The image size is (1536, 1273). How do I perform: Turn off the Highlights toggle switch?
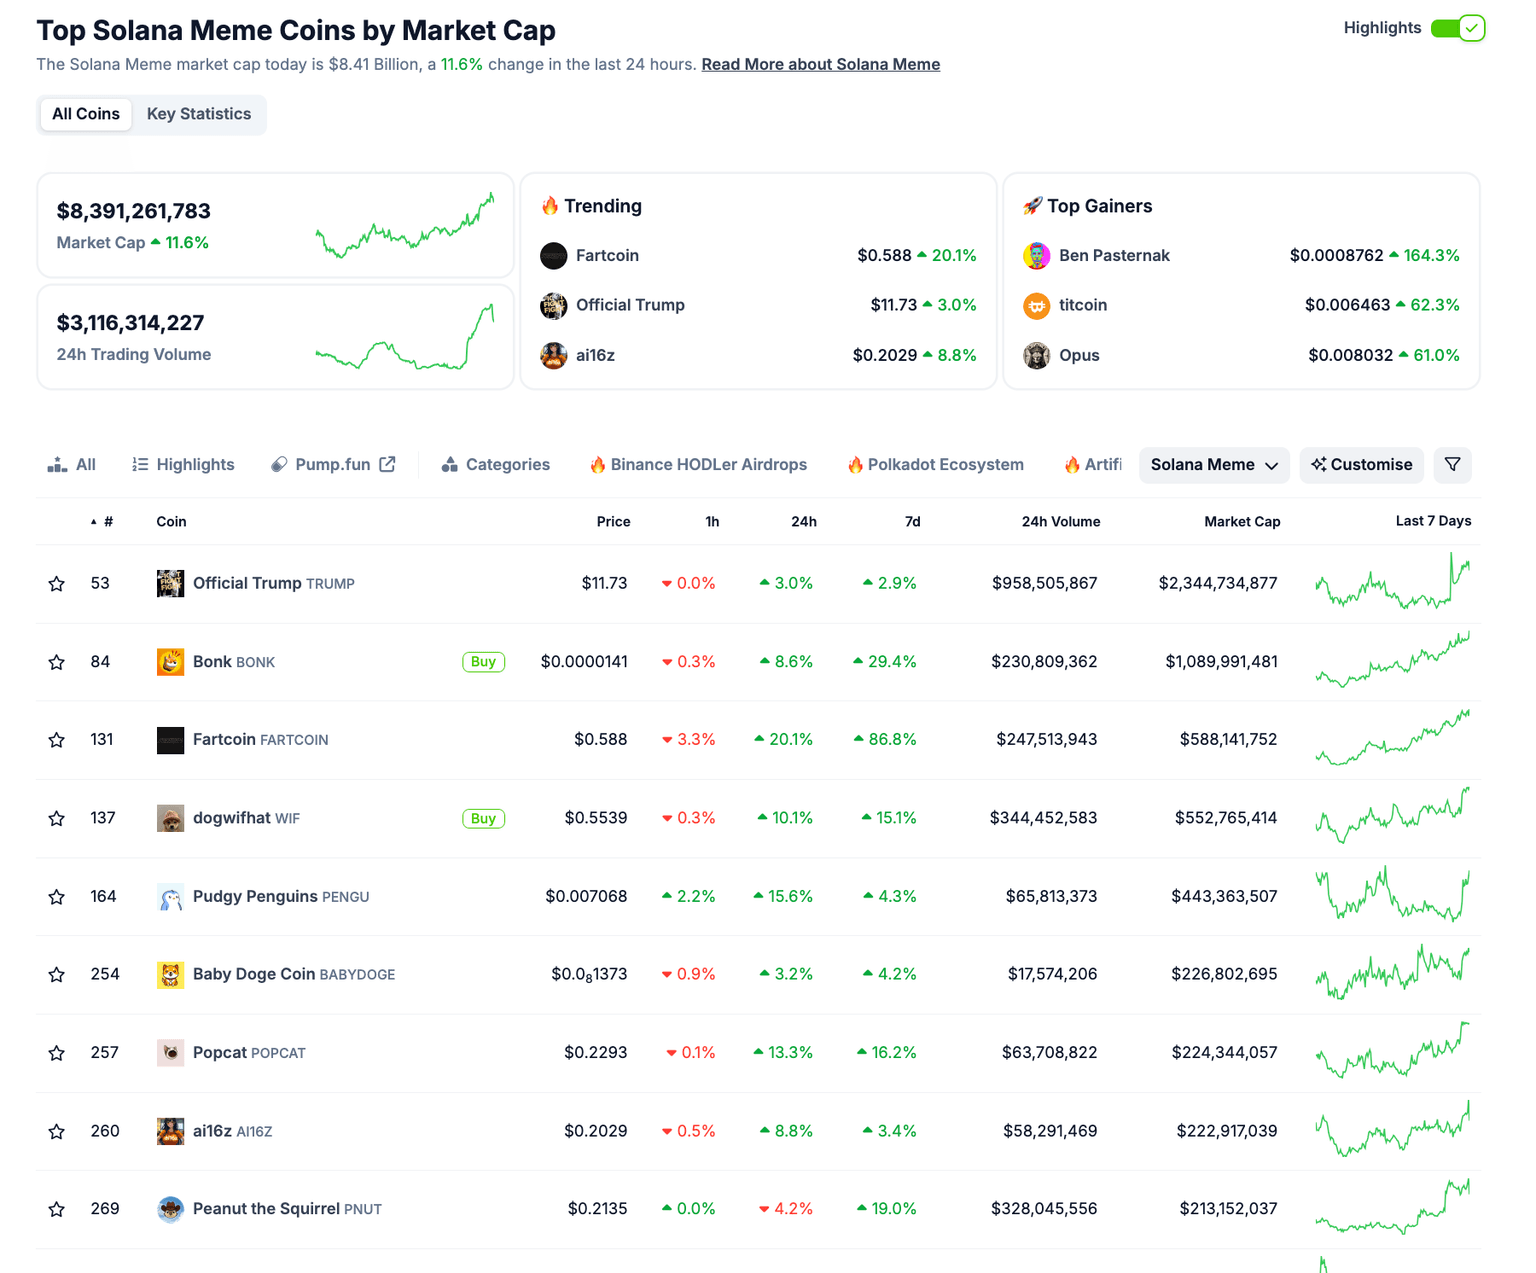(x=1457, y=28)
